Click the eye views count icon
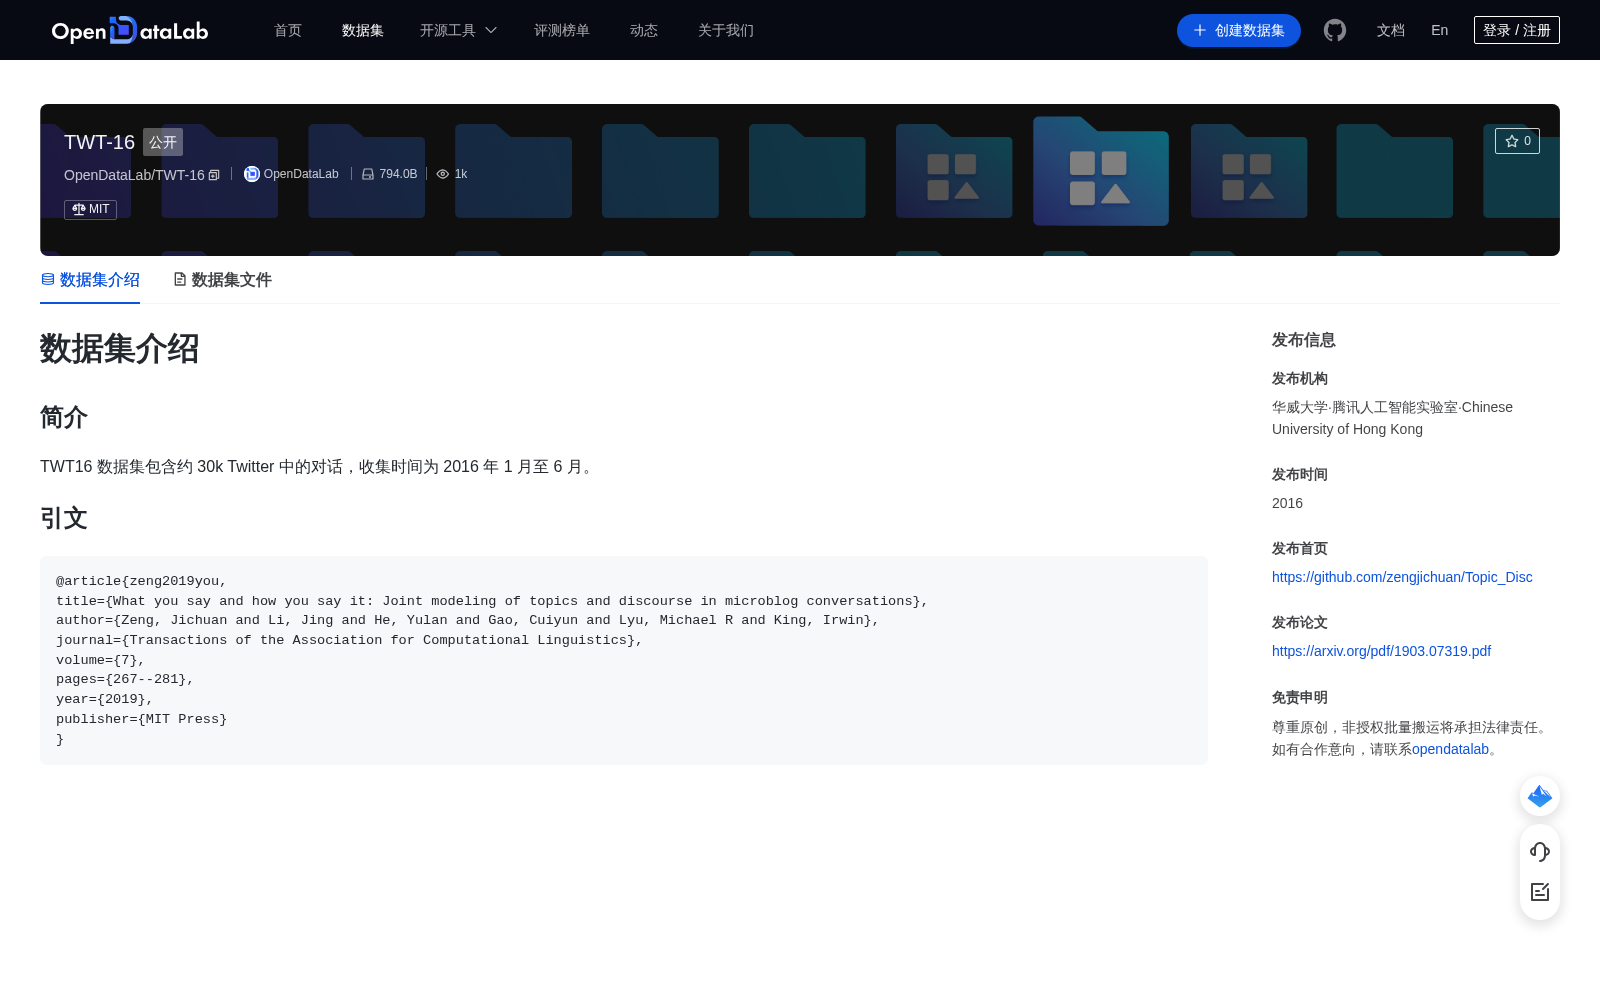The height and width of the screenshot is (1000, 1600). [443, 174]
